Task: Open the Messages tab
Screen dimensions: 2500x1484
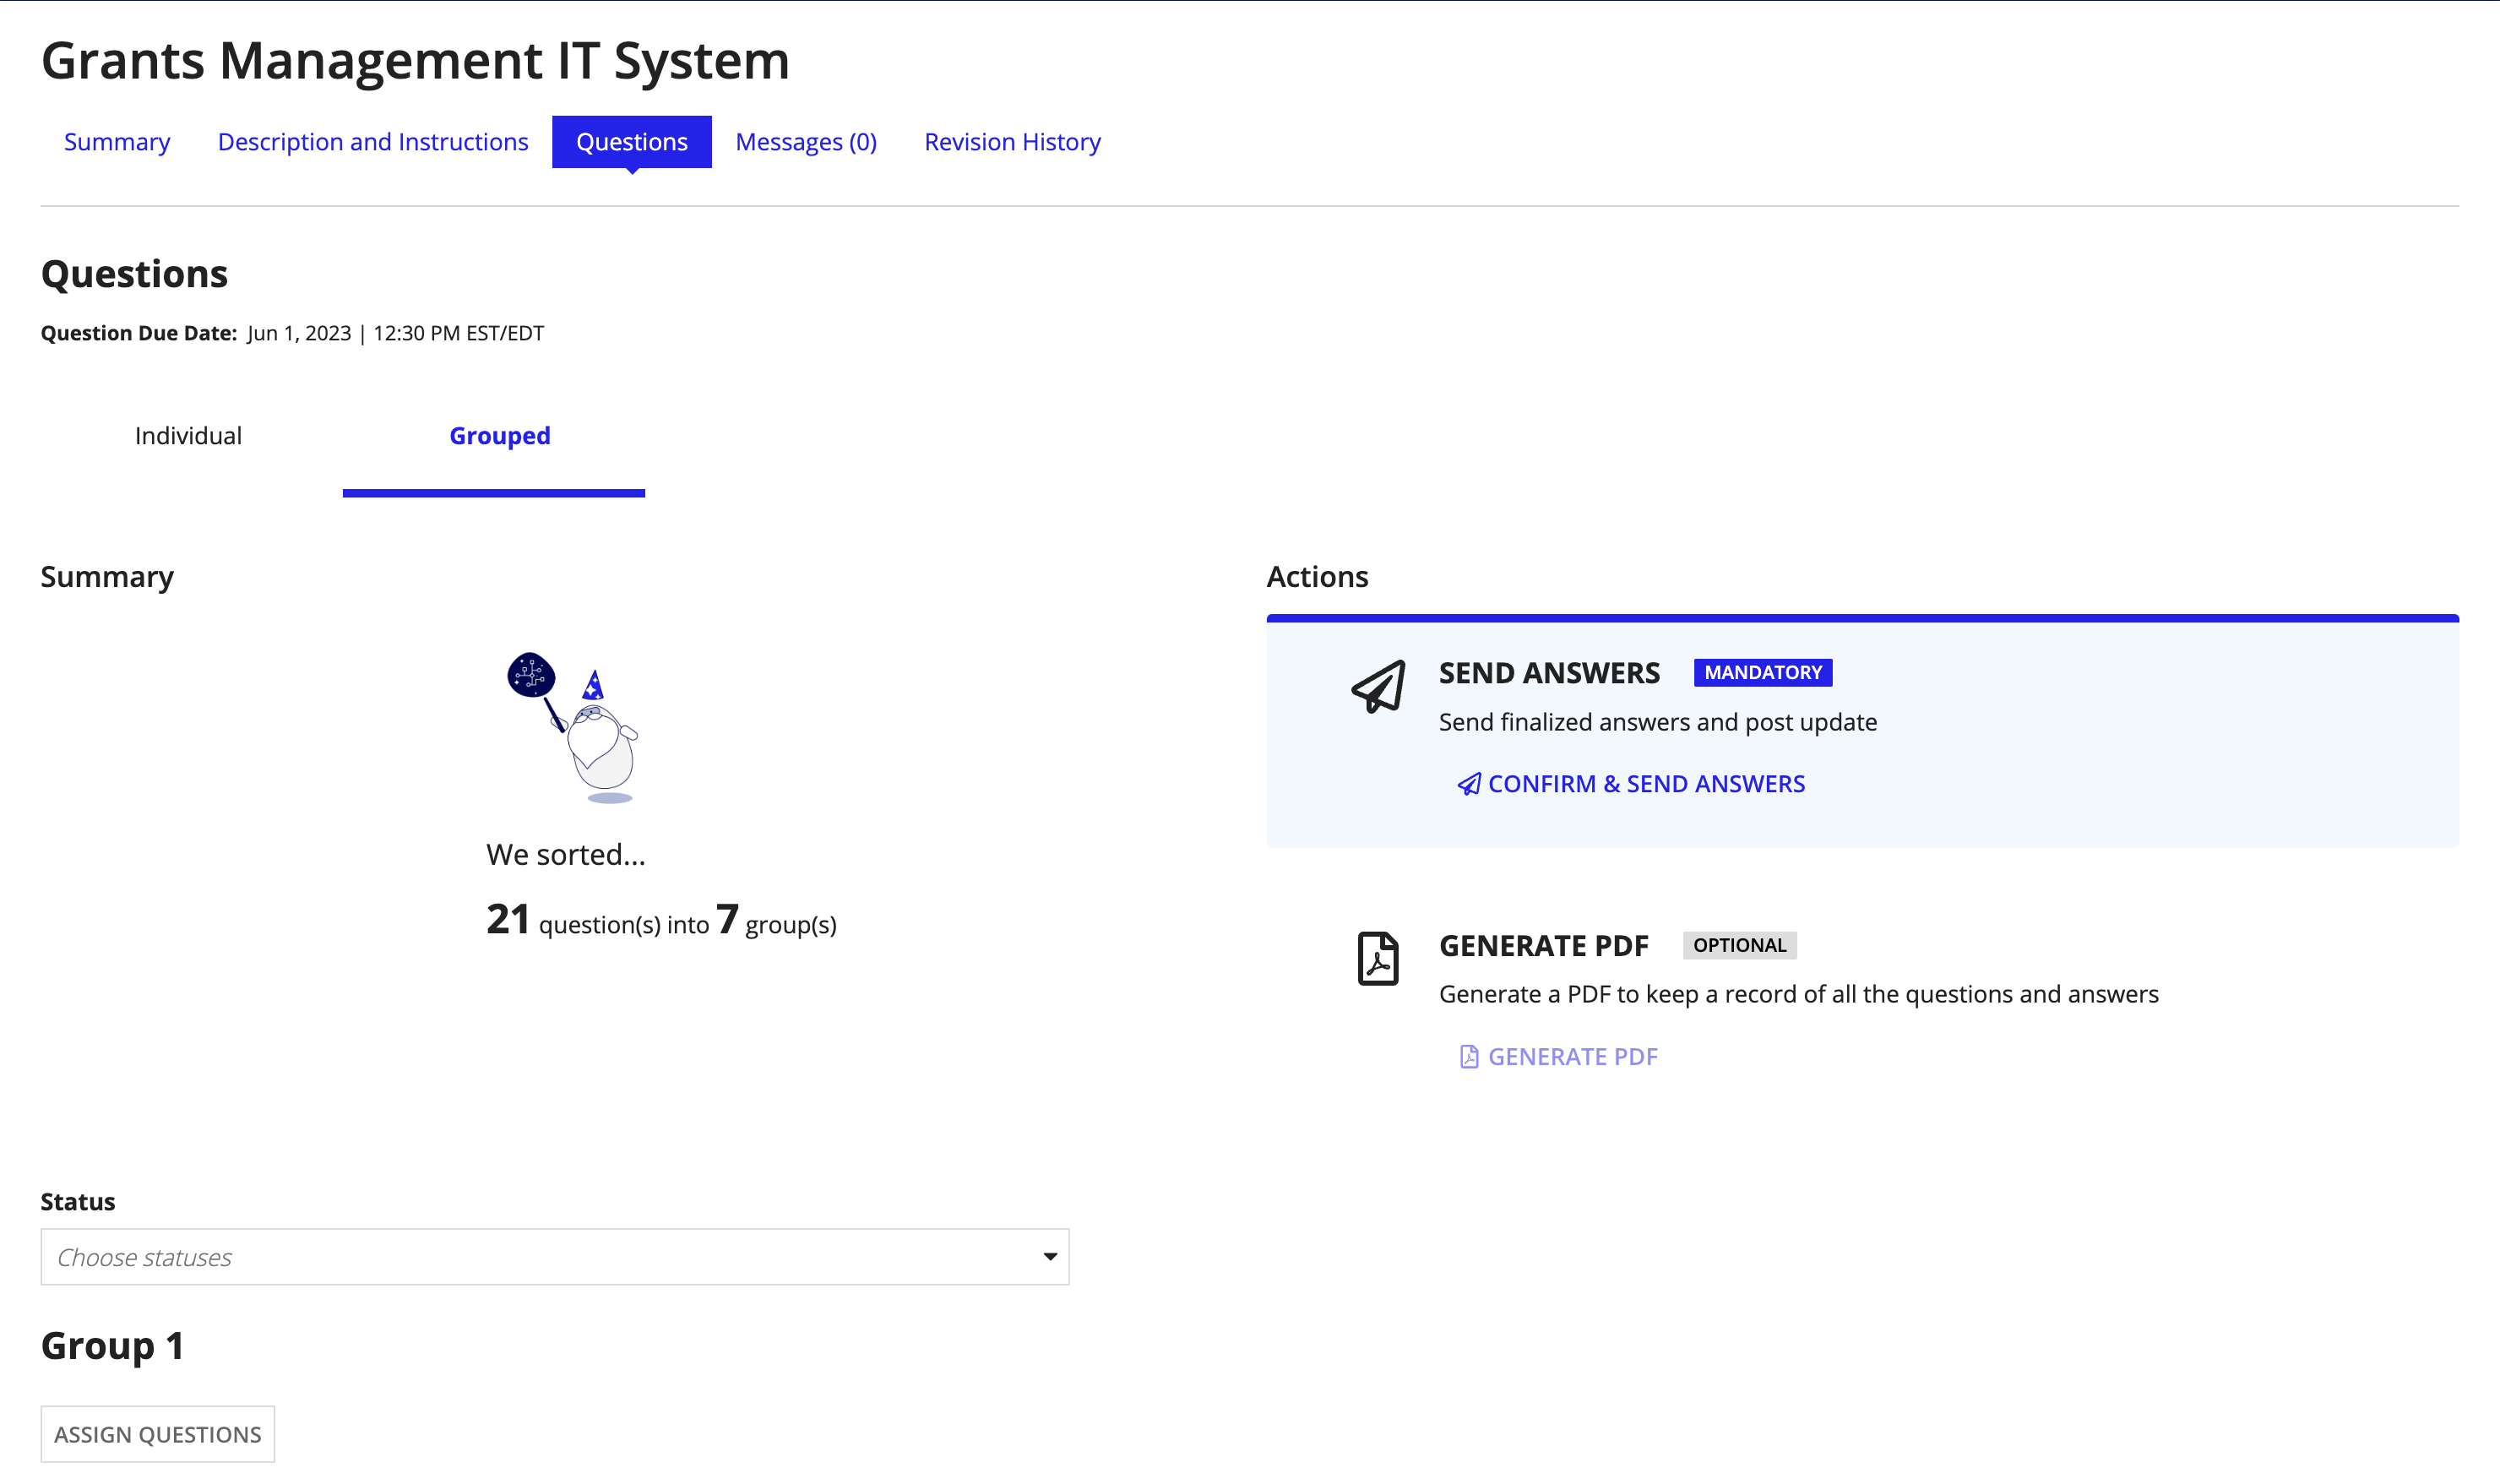Action: [x=804, y=141]
